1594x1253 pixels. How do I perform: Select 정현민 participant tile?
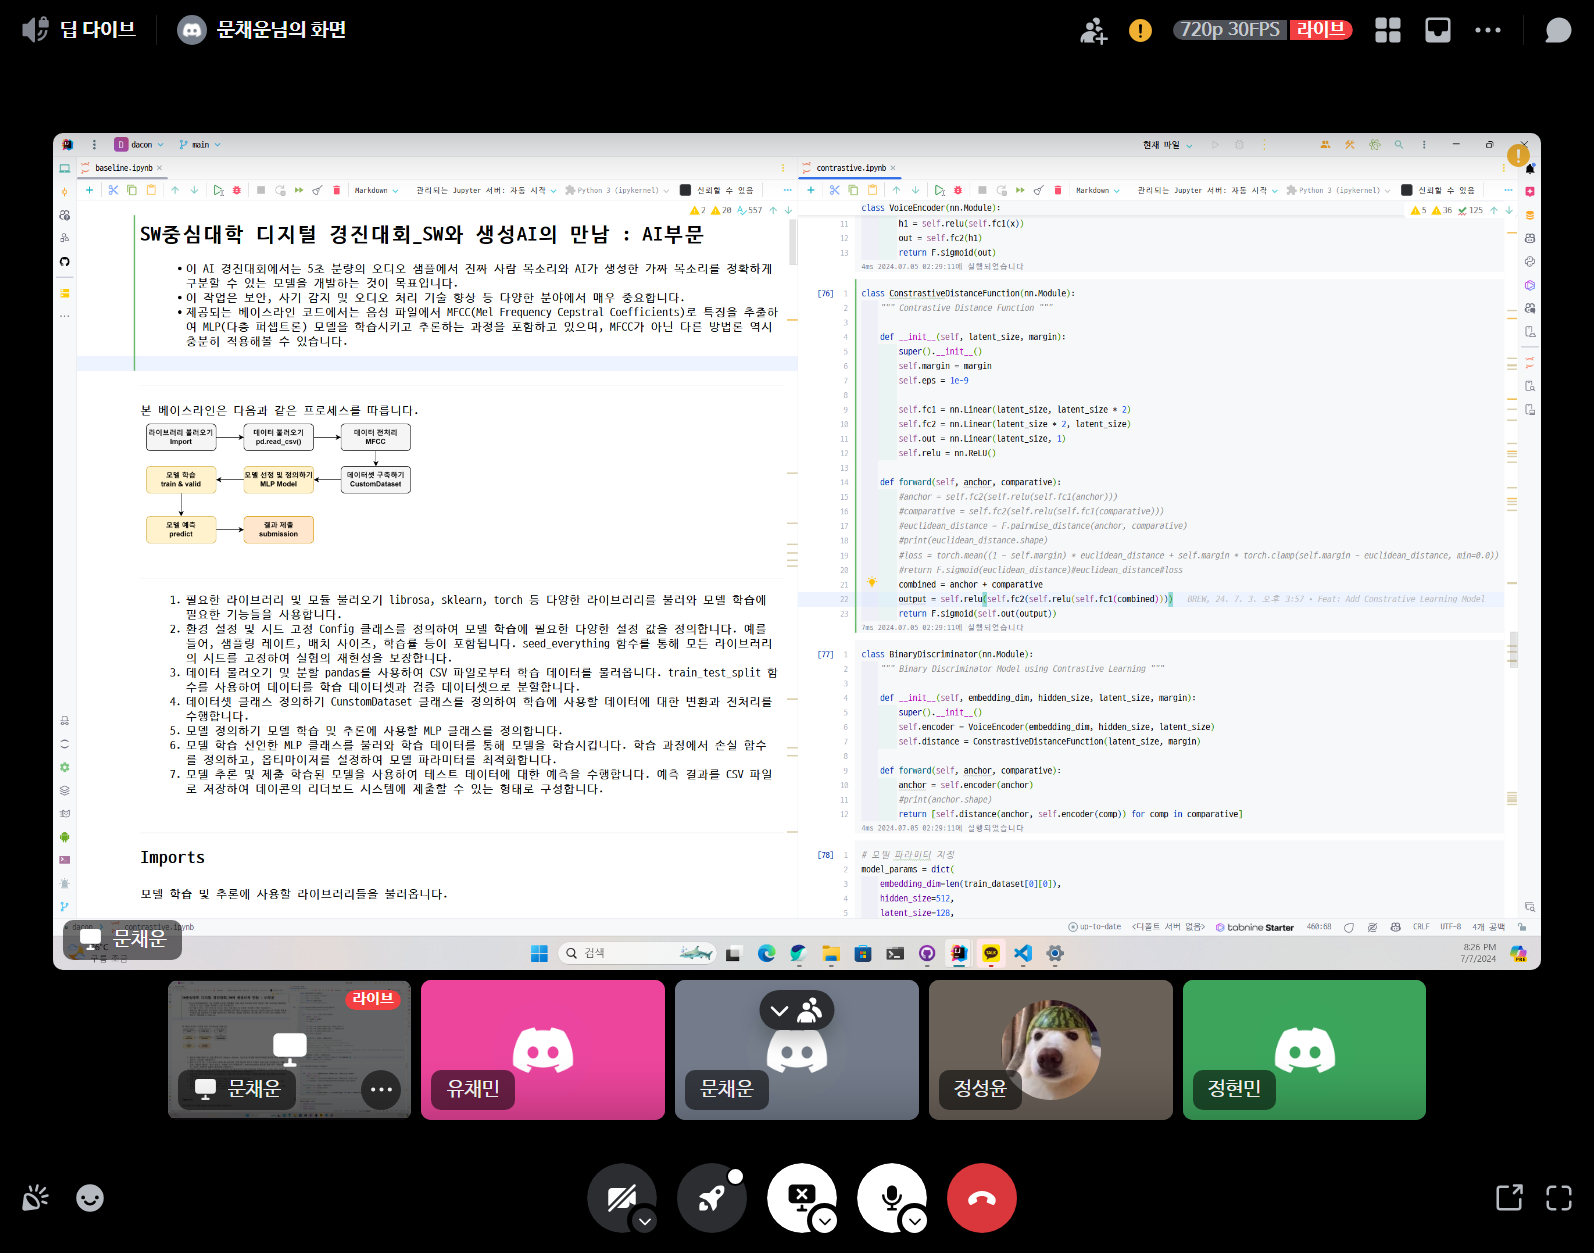coord(1304,1049)
